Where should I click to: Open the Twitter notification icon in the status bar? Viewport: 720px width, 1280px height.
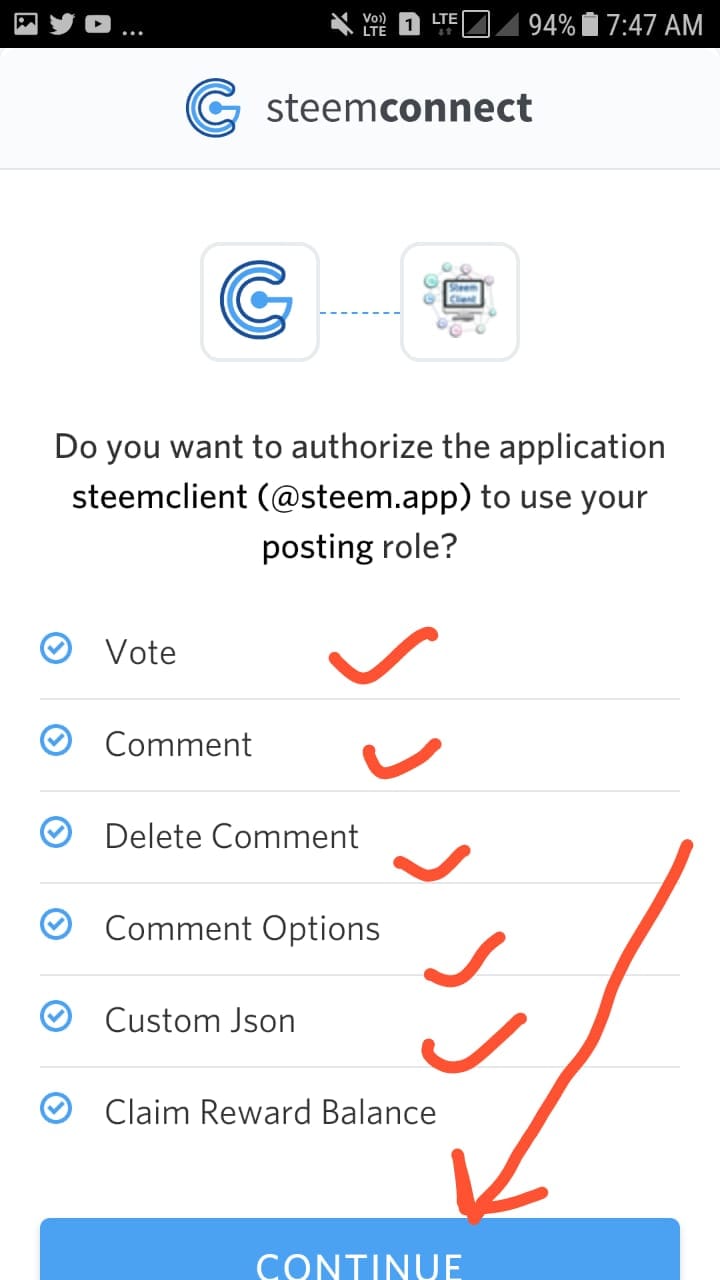(x=62, y=23)
